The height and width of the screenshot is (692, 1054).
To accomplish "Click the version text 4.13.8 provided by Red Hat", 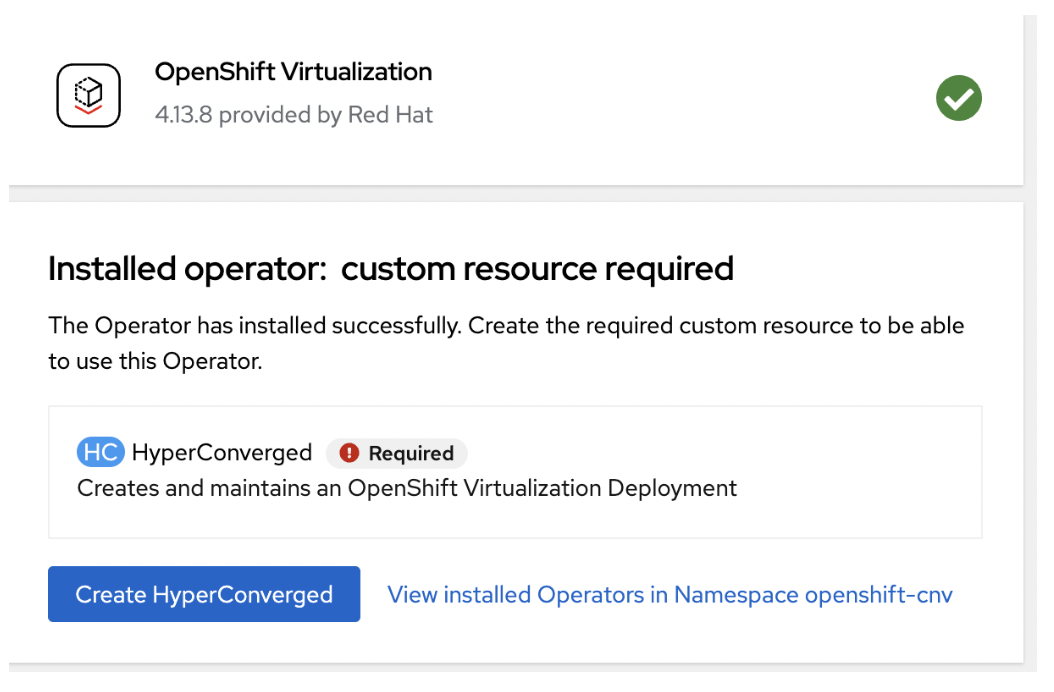I will (x=293, y=114).
